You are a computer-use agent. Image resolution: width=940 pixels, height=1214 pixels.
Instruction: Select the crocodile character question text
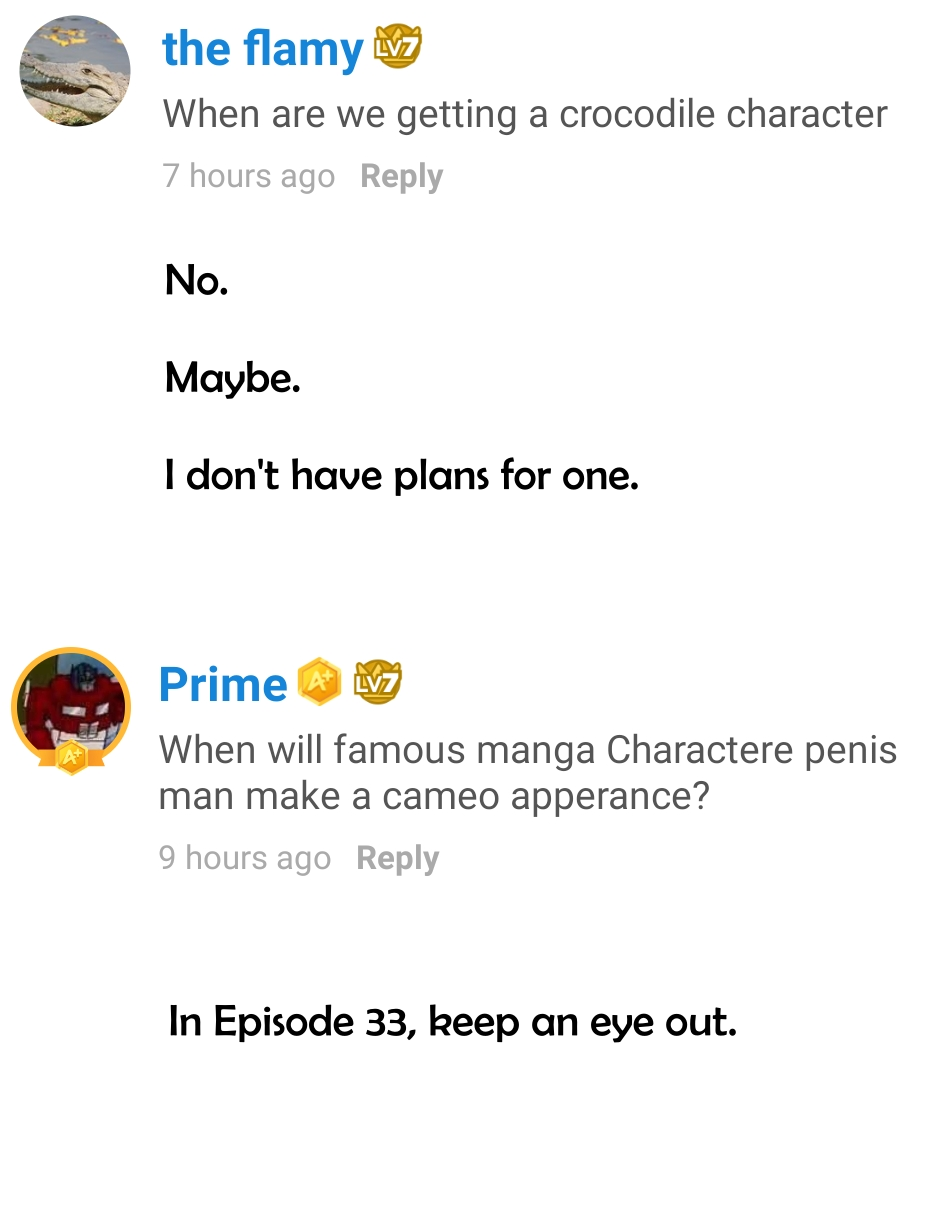pyautogui.click(x=525, y=115)
